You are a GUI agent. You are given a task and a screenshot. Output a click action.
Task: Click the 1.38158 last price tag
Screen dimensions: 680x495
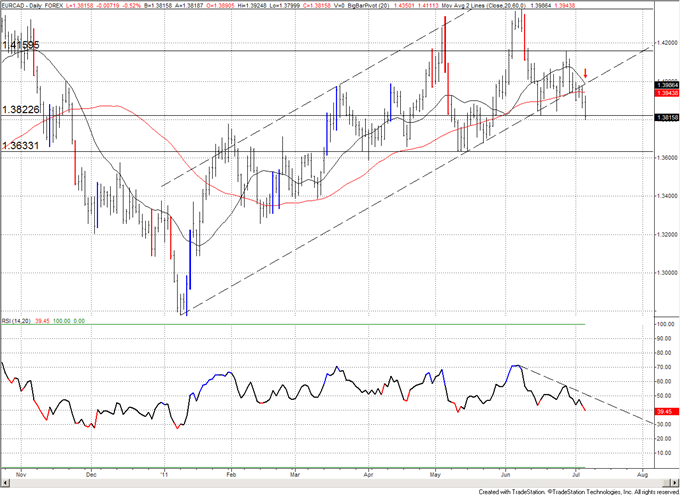click(x=664, y=118)
